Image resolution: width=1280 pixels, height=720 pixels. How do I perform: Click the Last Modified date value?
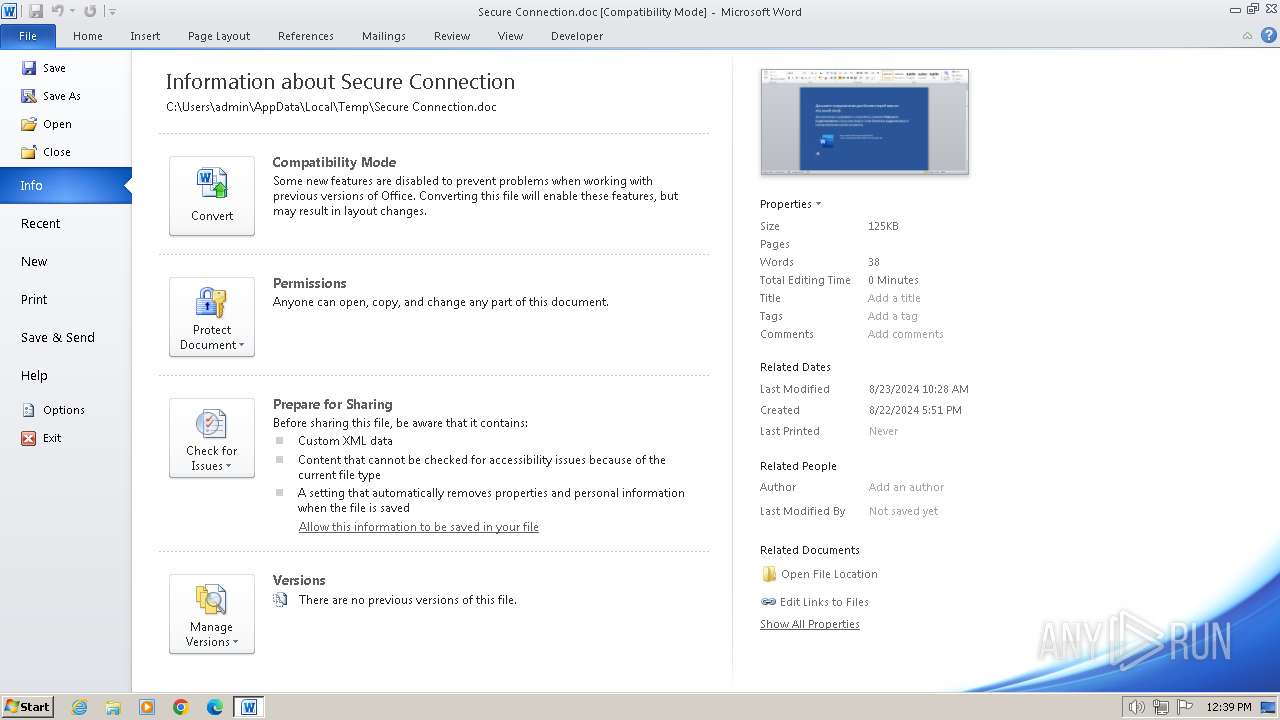[x=918, y=389]
